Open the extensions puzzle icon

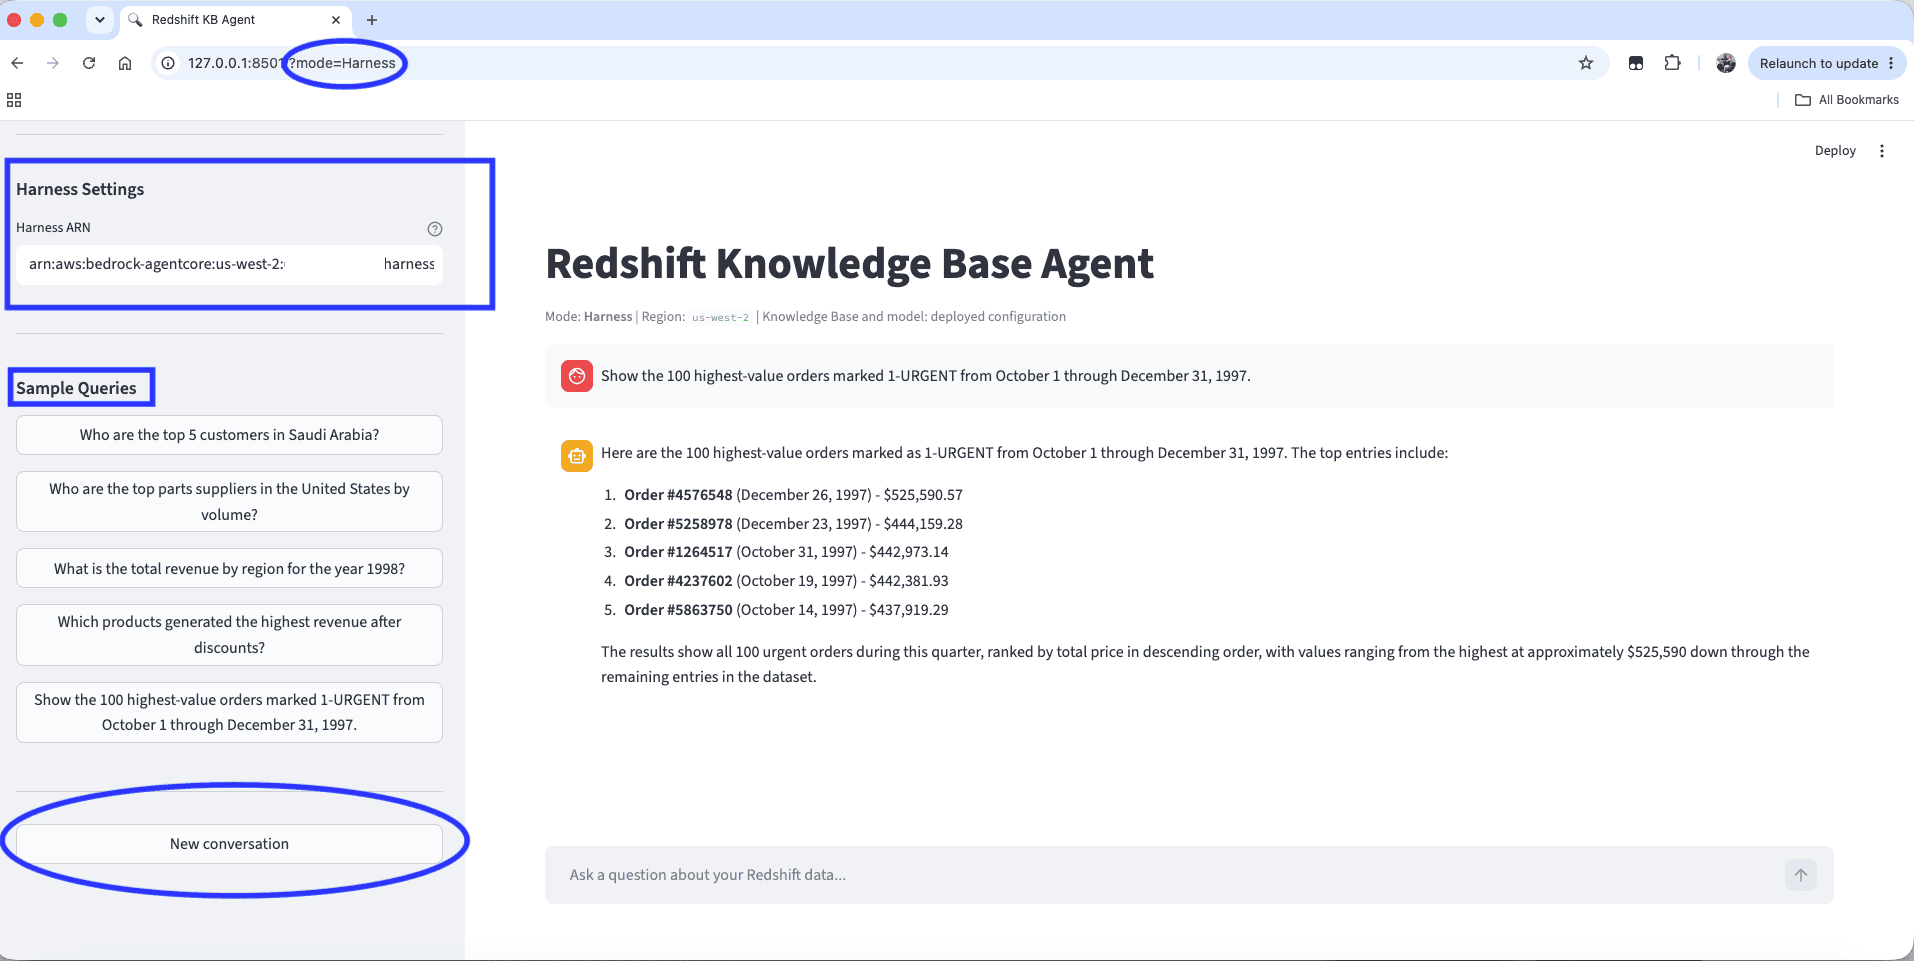tap(1672, 63)
